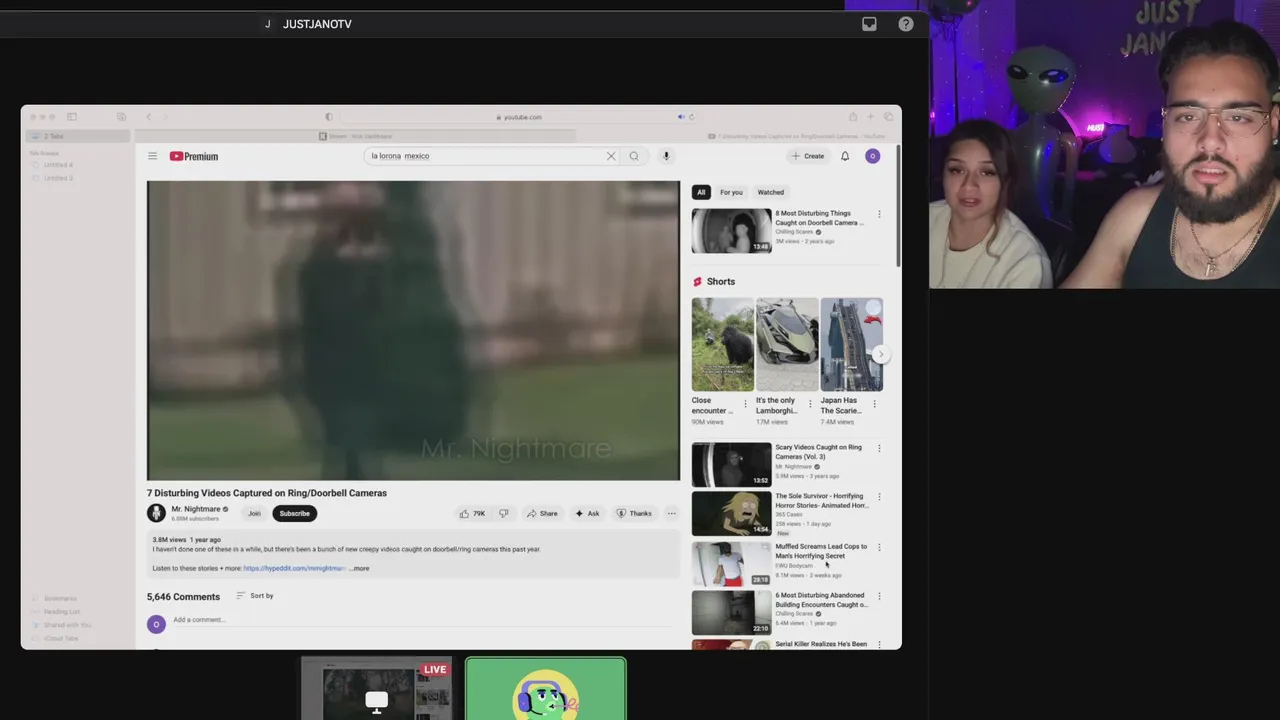1280x720 pixels.
Task: Open options for 'The Sole Survivor' video
Action: pos(879,497)
